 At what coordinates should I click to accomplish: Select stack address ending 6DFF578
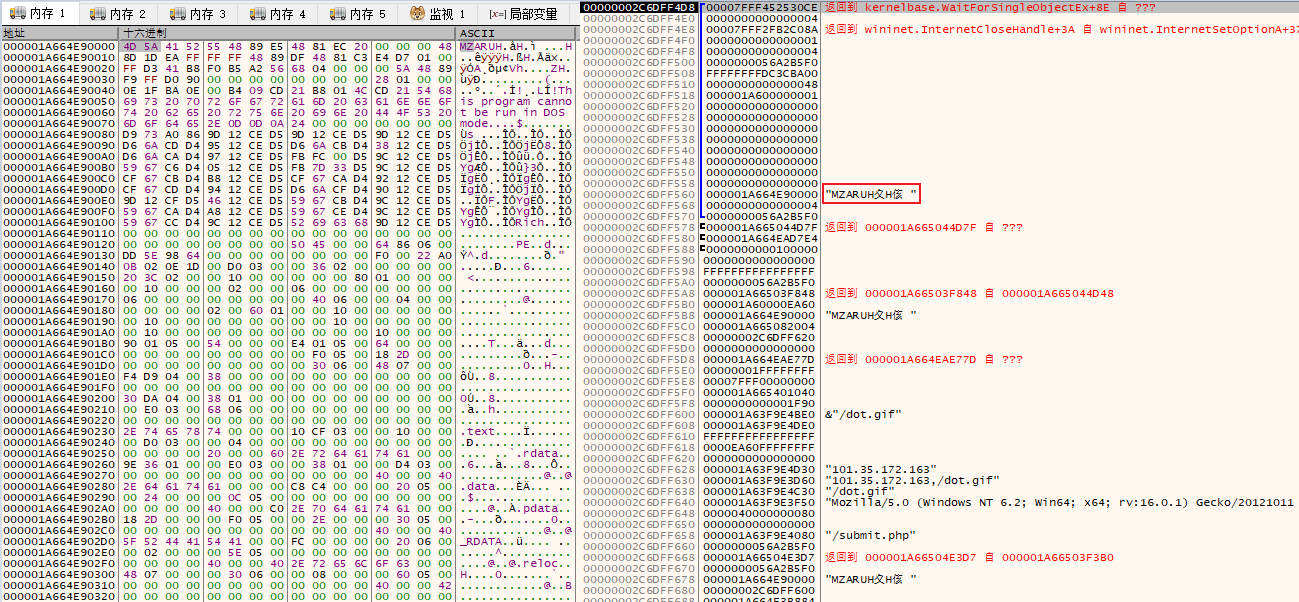pyautogui.click(x=638, y=227)
